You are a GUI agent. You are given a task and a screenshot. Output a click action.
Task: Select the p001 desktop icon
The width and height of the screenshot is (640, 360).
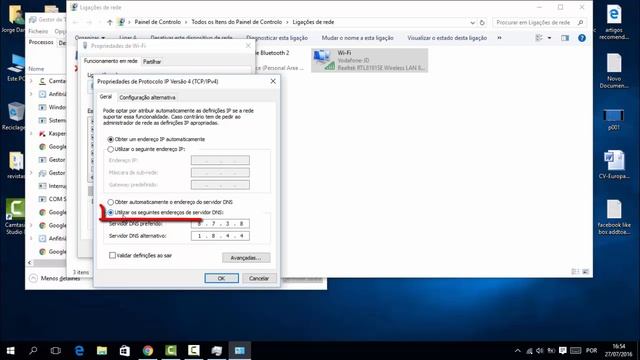point(613,119)
